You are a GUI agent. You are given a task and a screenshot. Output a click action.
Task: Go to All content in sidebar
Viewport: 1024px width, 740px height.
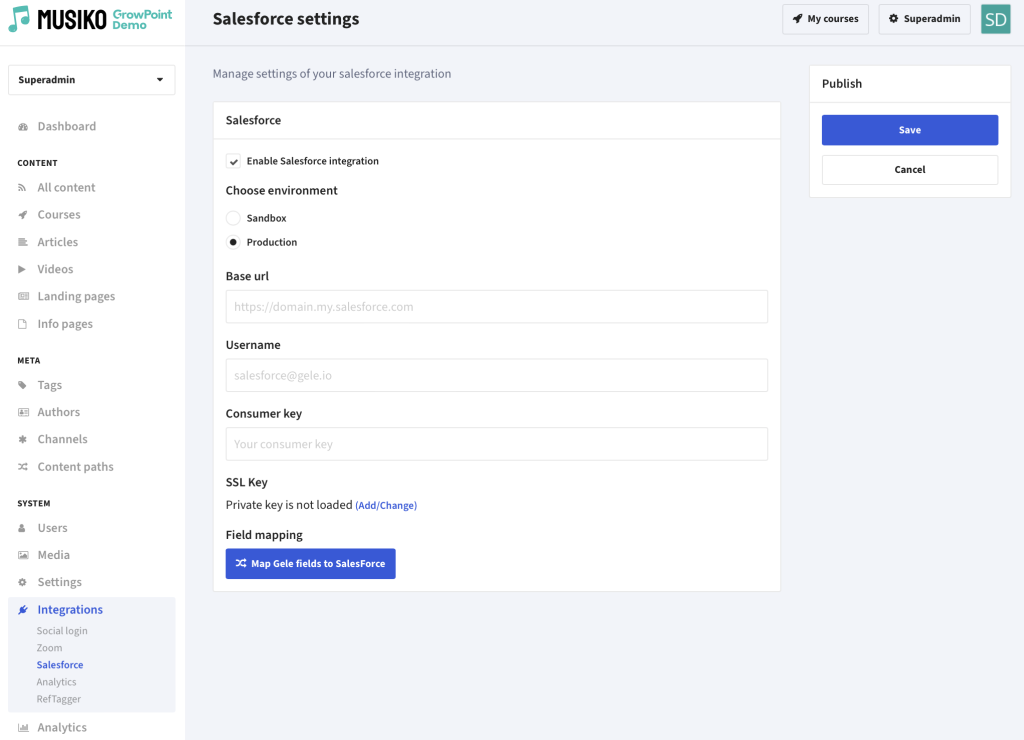pos(67,188)
